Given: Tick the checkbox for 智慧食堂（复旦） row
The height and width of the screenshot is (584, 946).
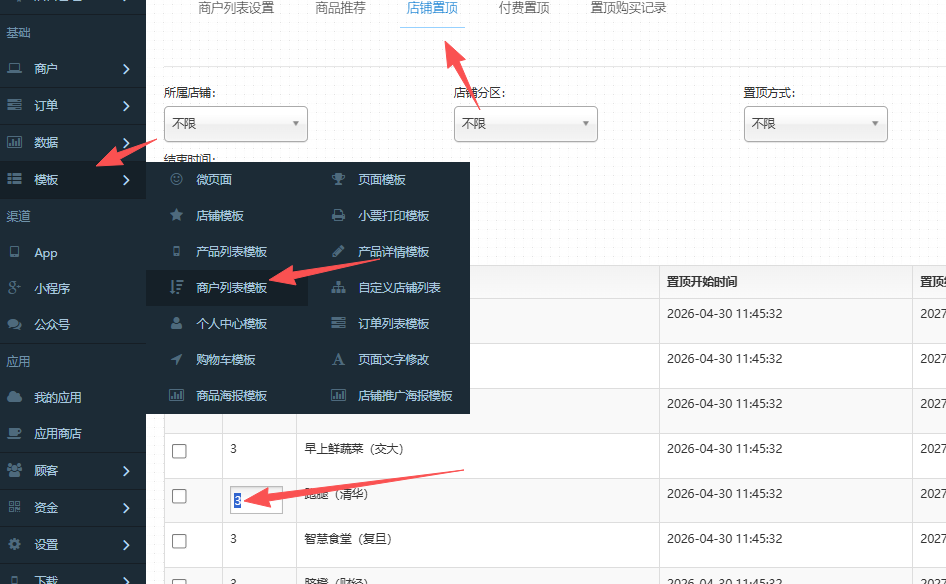Looking at the screenshot, I should point(179,541).
